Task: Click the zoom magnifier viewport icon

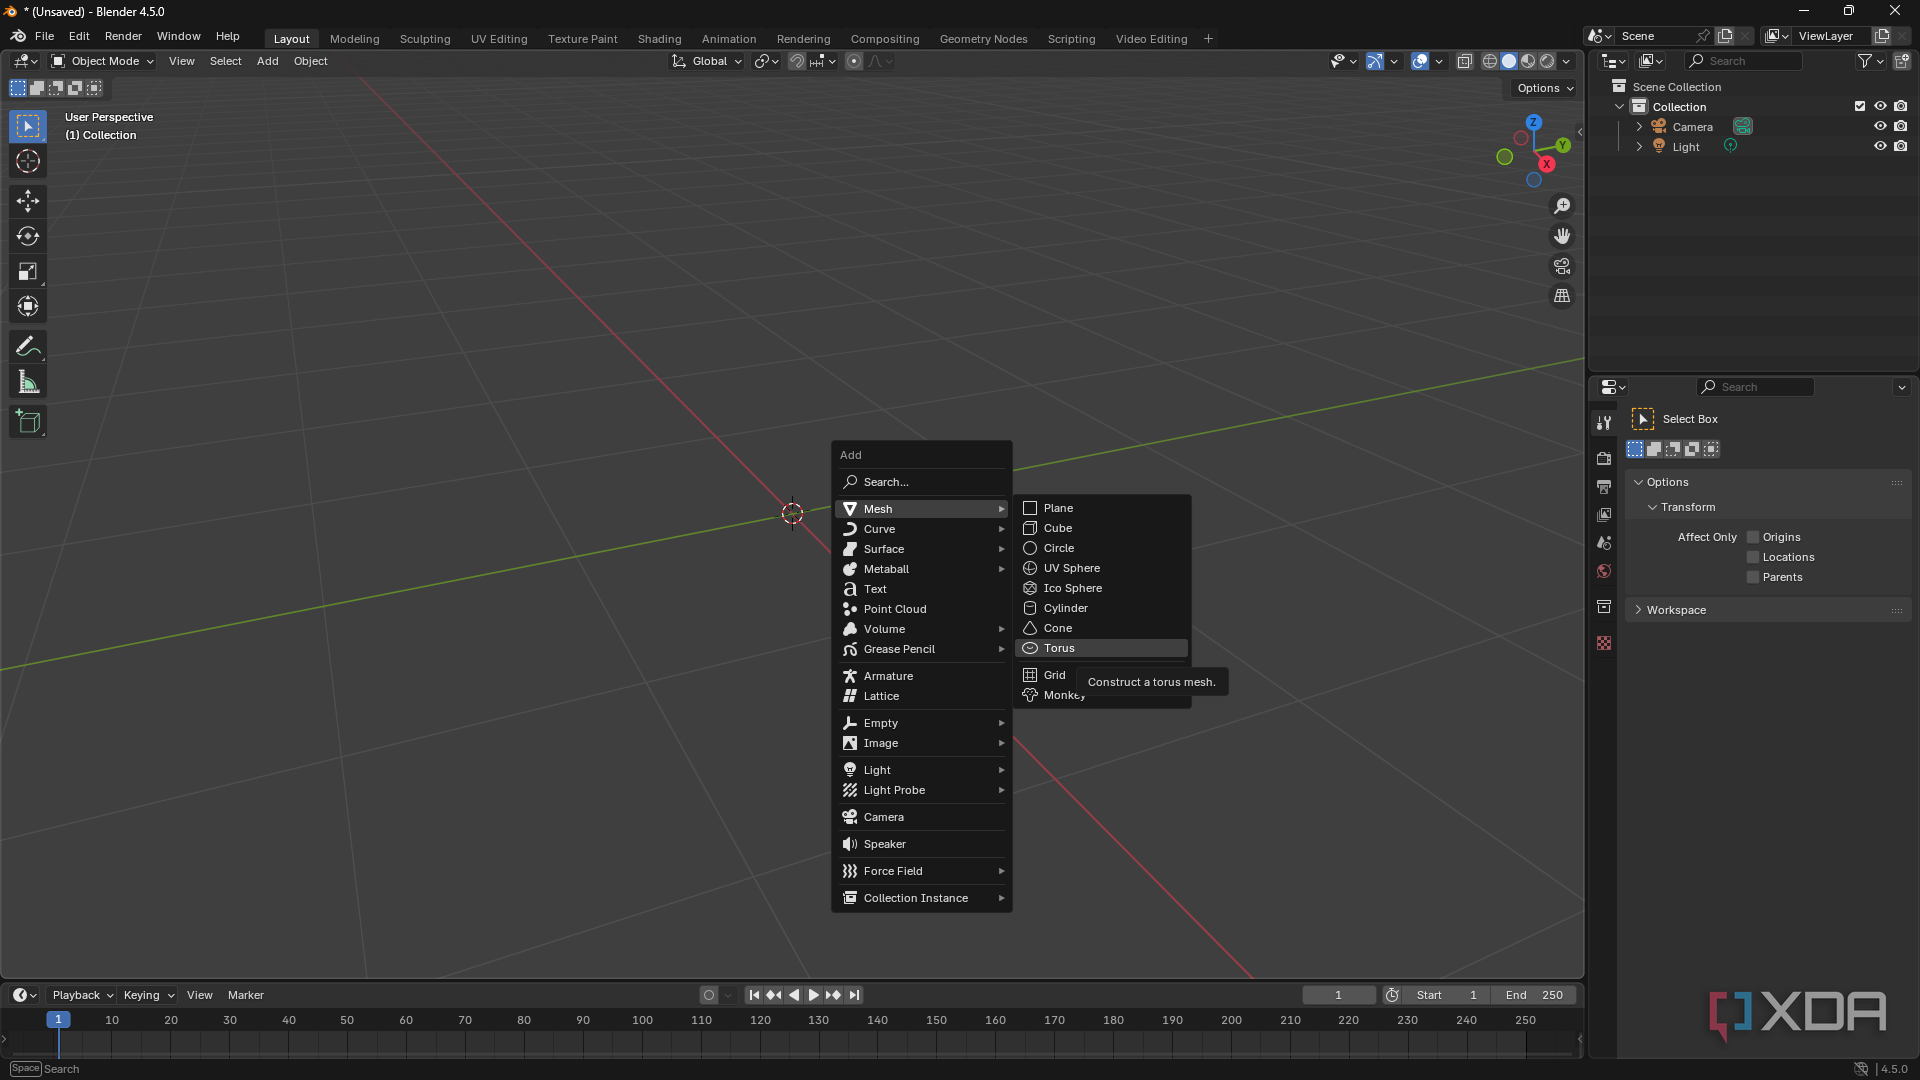Action: point(1562,206)
